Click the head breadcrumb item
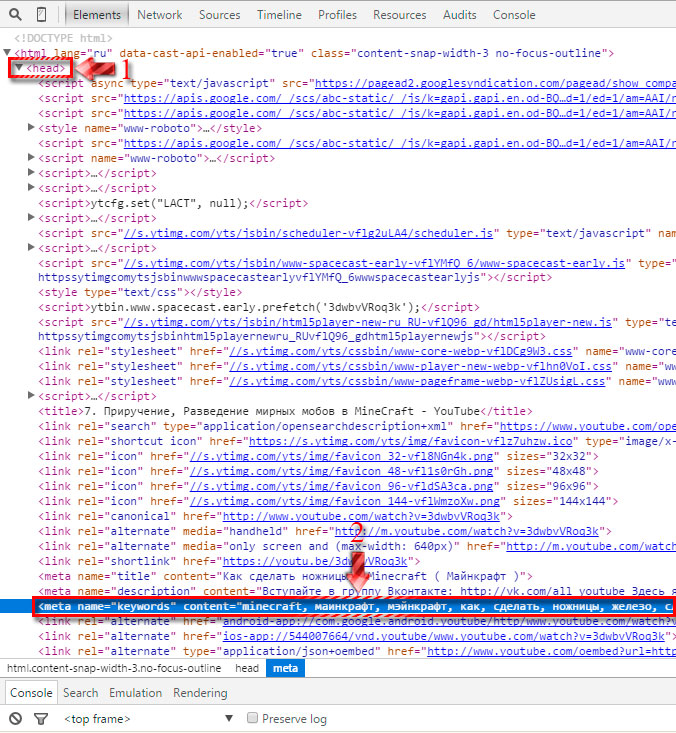Image resolution: width=676 pixels, height=733 pixels. 247,668
